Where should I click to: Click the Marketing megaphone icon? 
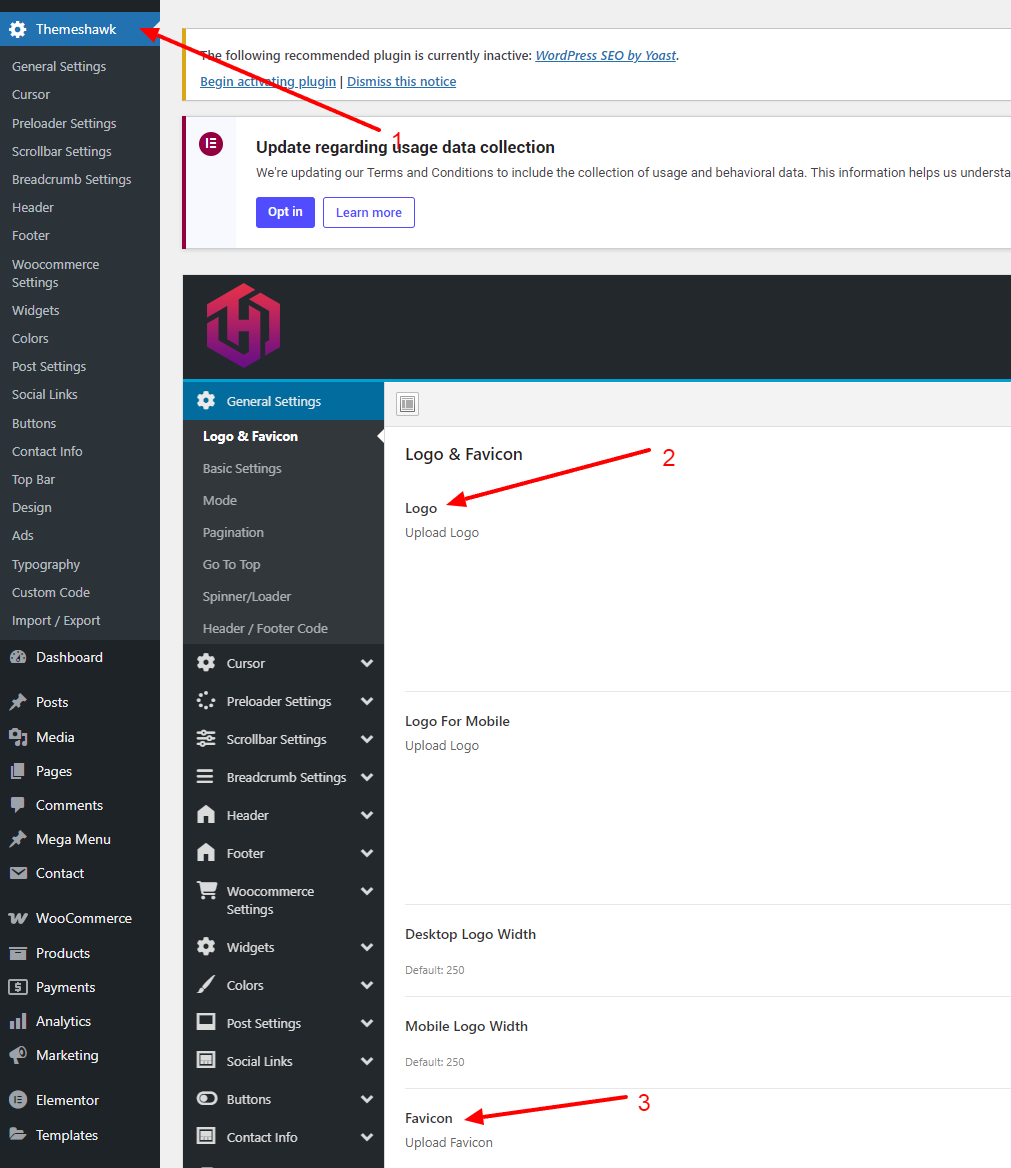[17, 1055]
